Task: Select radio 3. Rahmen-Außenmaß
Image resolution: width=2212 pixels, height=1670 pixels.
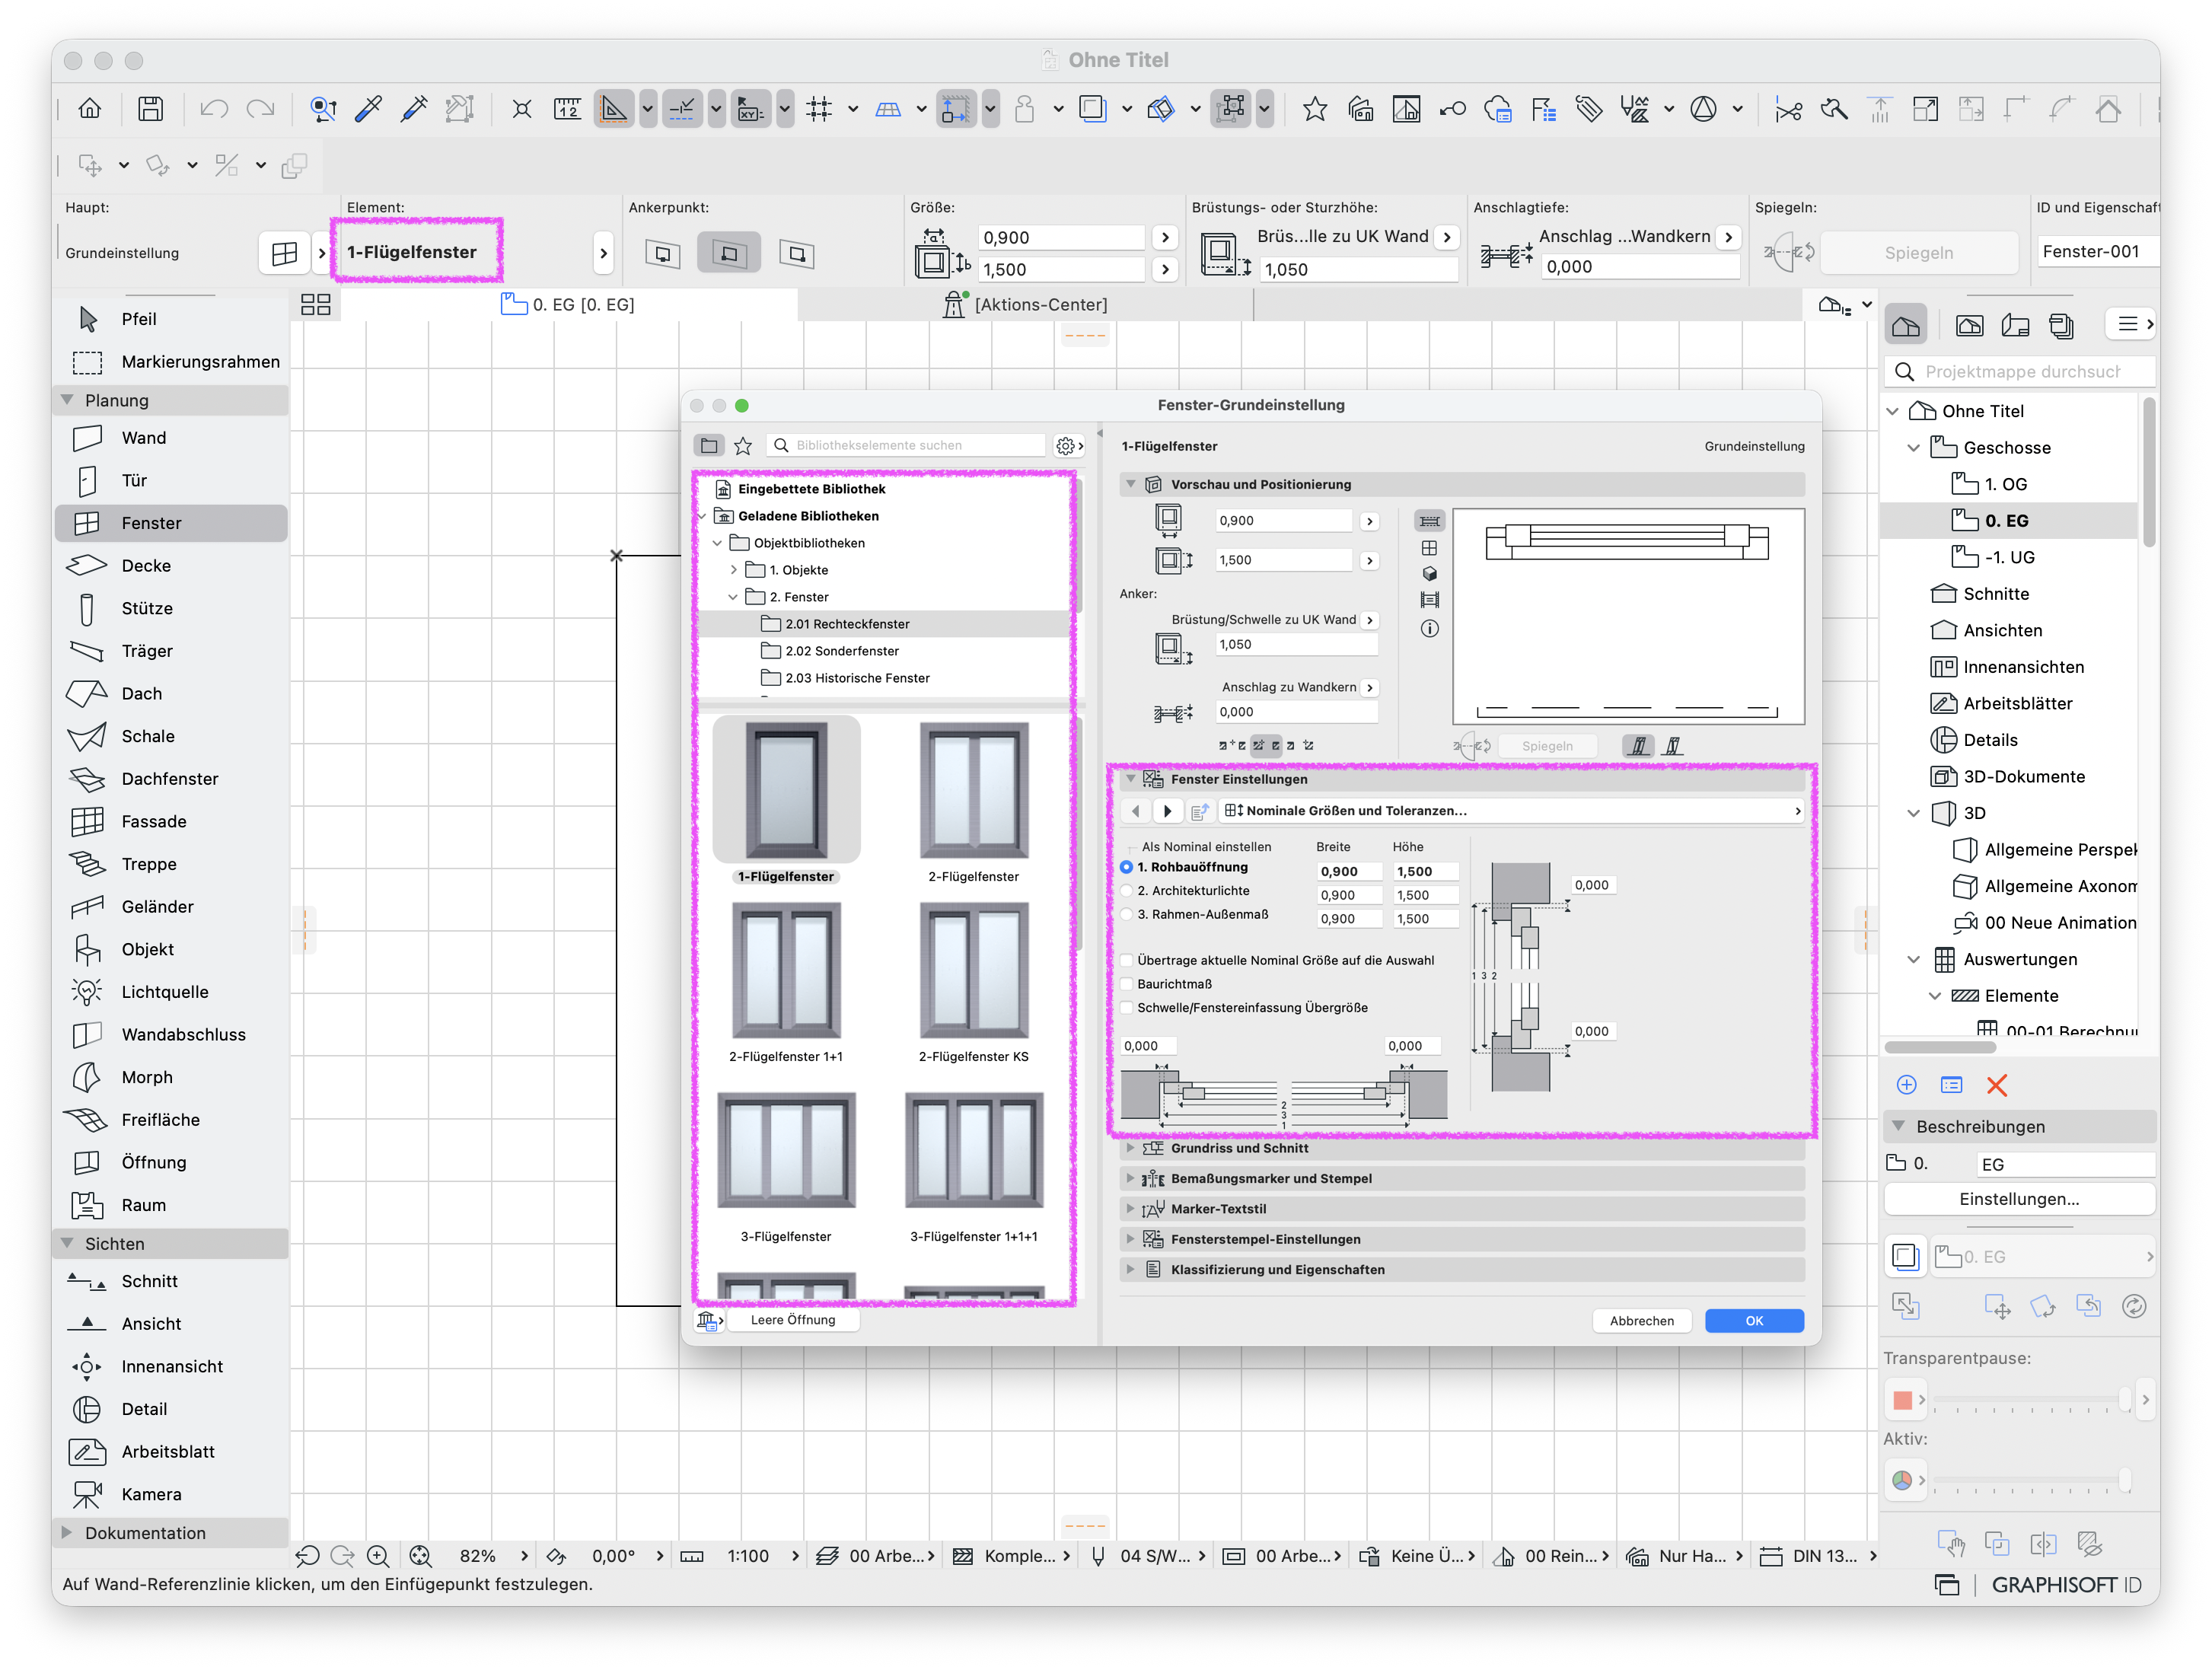Action: coord(1126,915)
